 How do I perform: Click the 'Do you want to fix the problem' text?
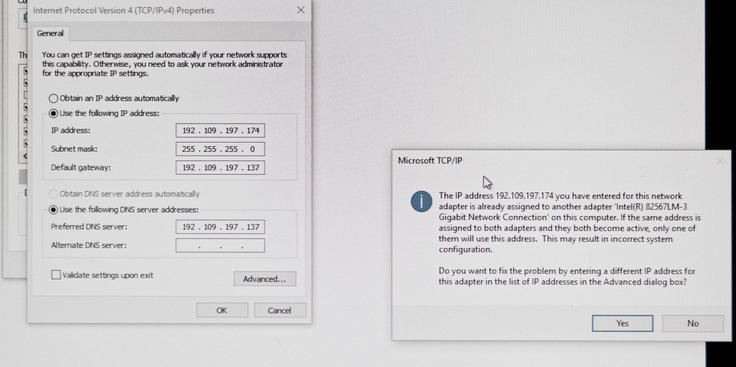point(567,276)
